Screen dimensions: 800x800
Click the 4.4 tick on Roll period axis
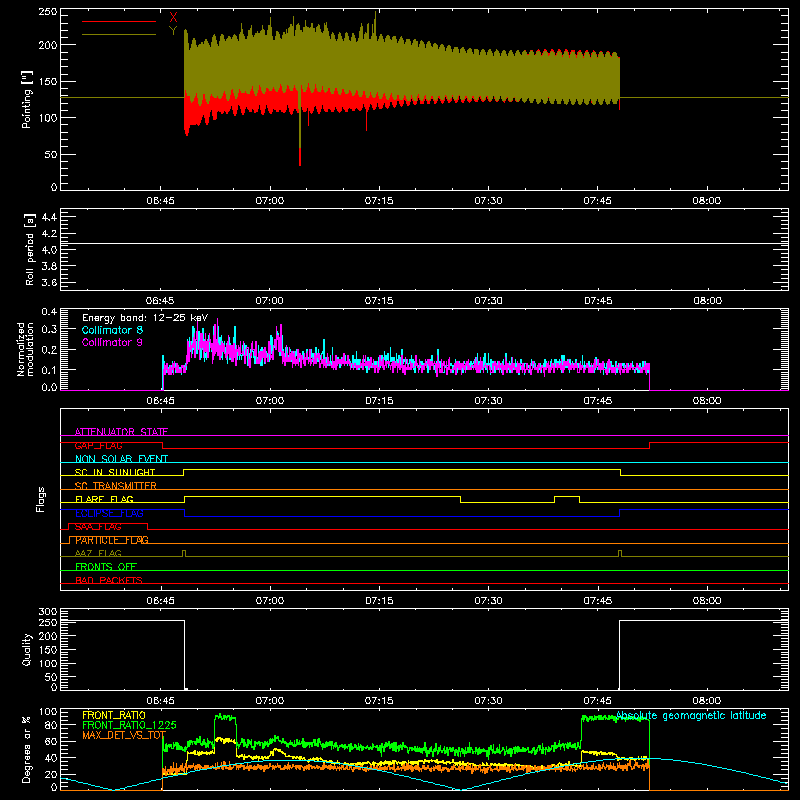click(49, 217)
